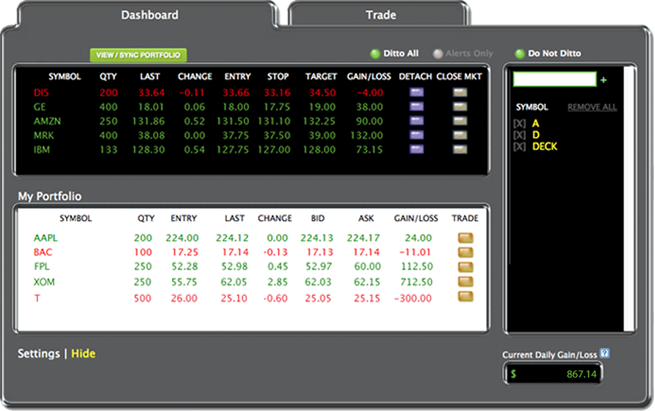
Task: Click the yellow Hide link
Action: 83,354
